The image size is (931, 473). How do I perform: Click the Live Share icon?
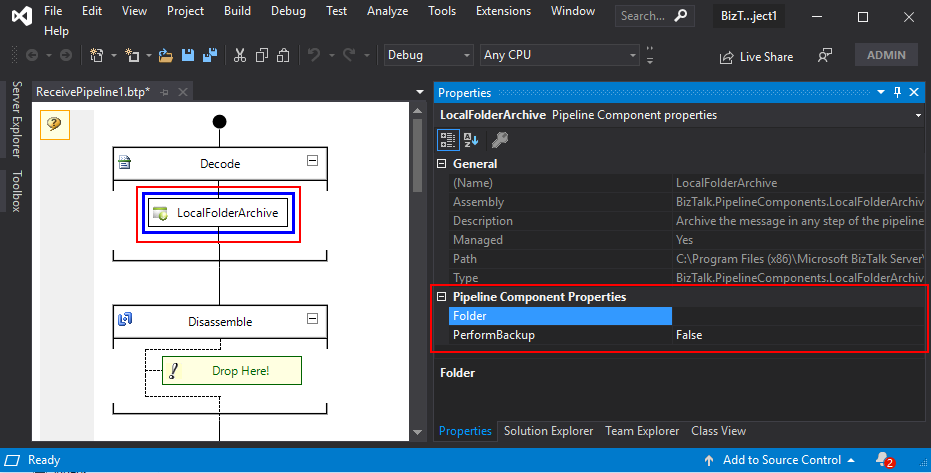pyautogui.click(x=726, y=57)
